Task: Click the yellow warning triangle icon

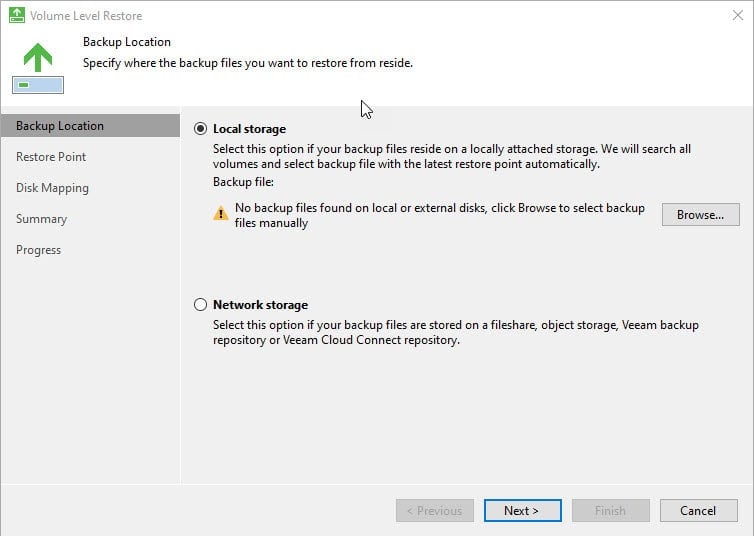Action: [x=221, y=213]
